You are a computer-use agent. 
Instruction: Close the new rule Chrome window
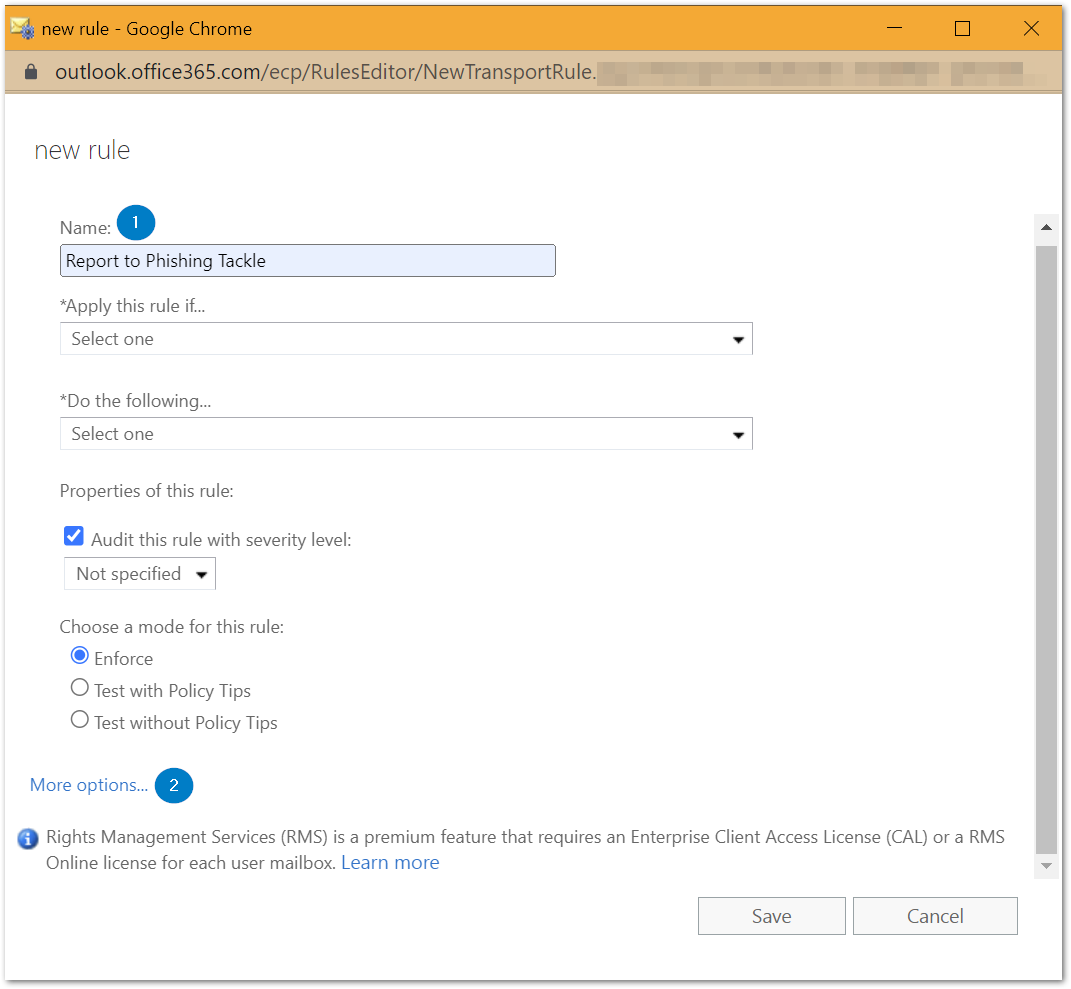tap(1031, 28)
